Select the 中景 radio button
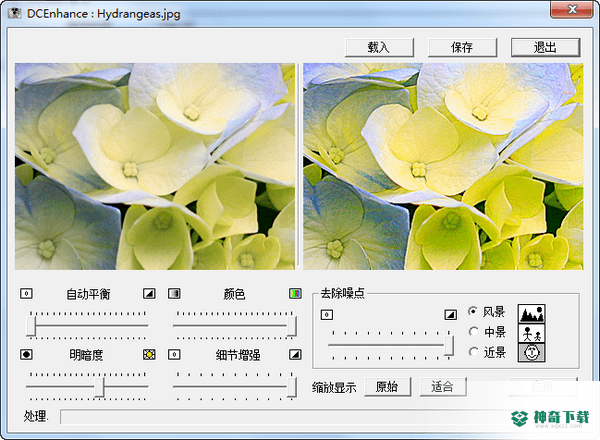This screenshot has height=440, width=600. (x=473, y=332)
